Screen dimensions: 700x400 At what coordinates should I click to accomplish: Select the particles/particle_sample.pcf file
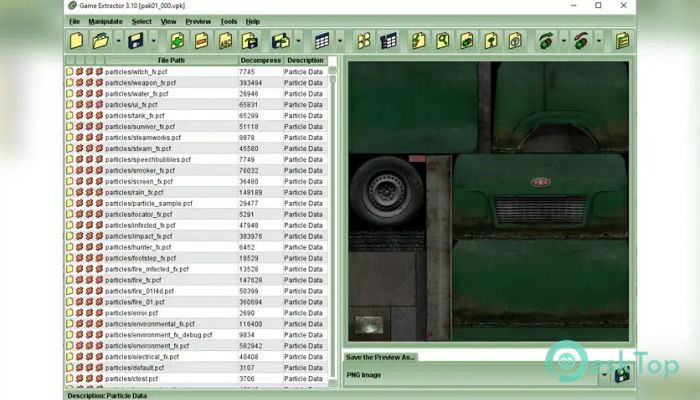coord(149,203)
